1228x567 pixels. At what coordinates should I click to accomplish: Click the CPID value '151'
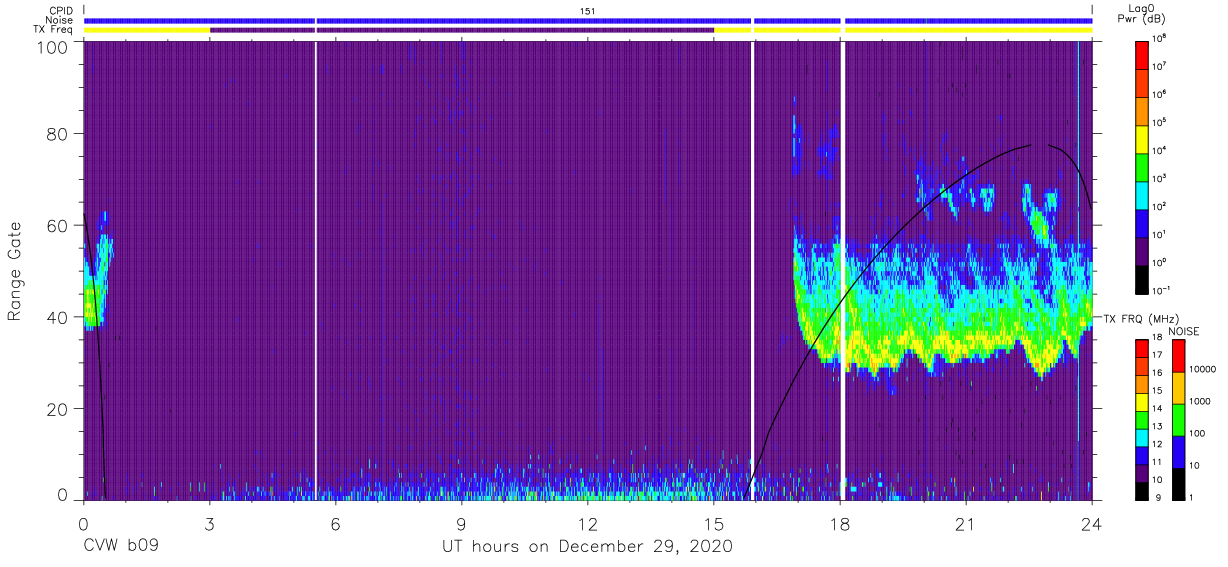click(588, 10)
